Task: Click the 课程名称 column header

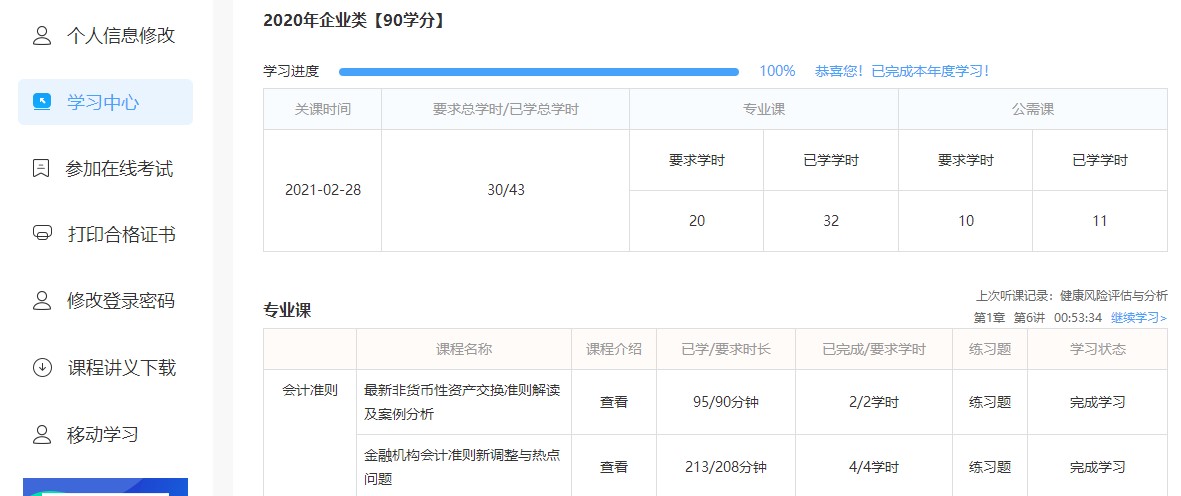Action: (464, 349)
